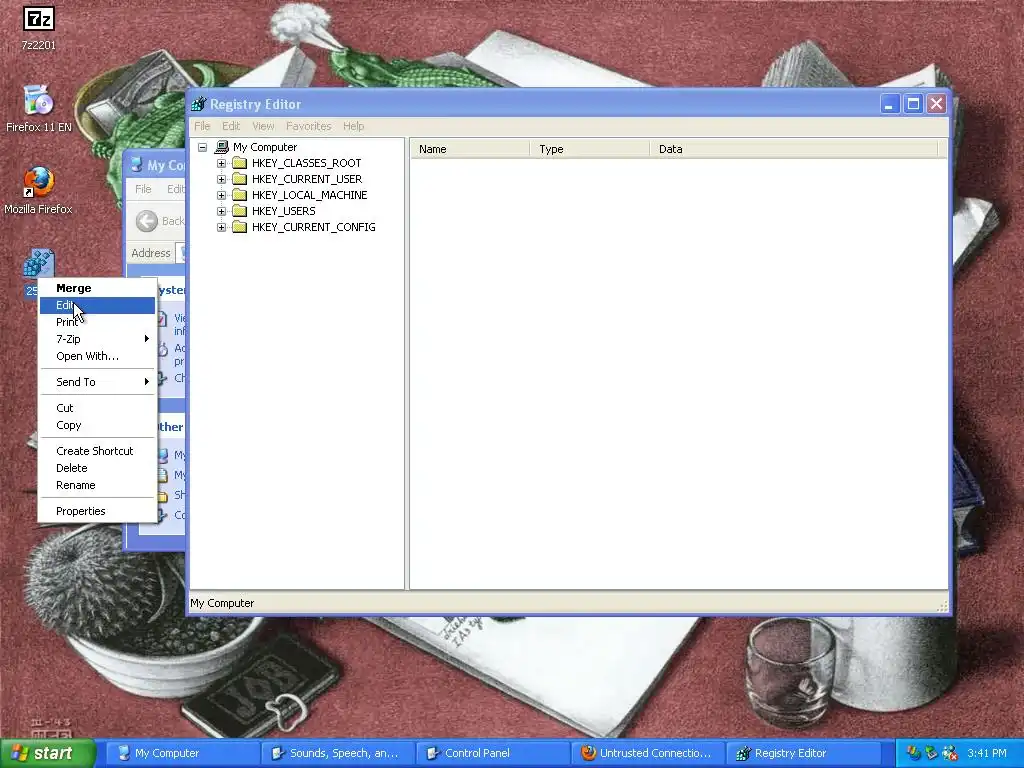Choose Merge from the context menu
This screenshot has width=1024, height=768.
97,288
